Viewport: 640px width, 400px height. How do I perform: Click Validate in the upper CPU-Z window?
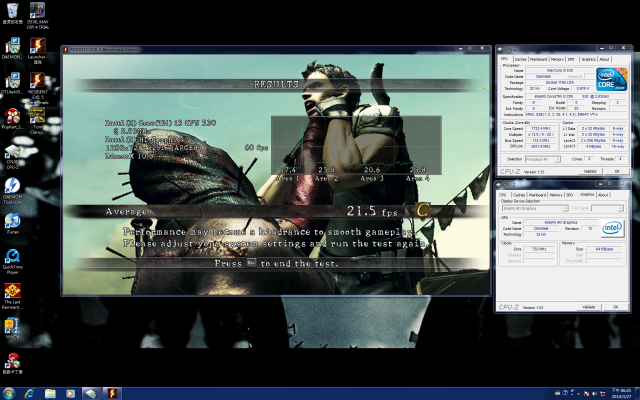coord(590,171)
